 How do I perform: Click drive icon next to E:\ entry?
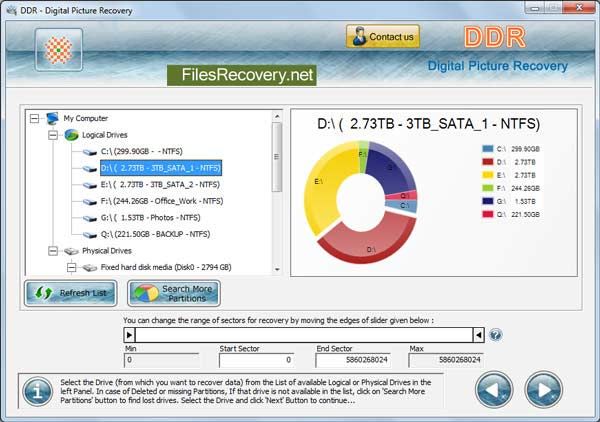90,185
